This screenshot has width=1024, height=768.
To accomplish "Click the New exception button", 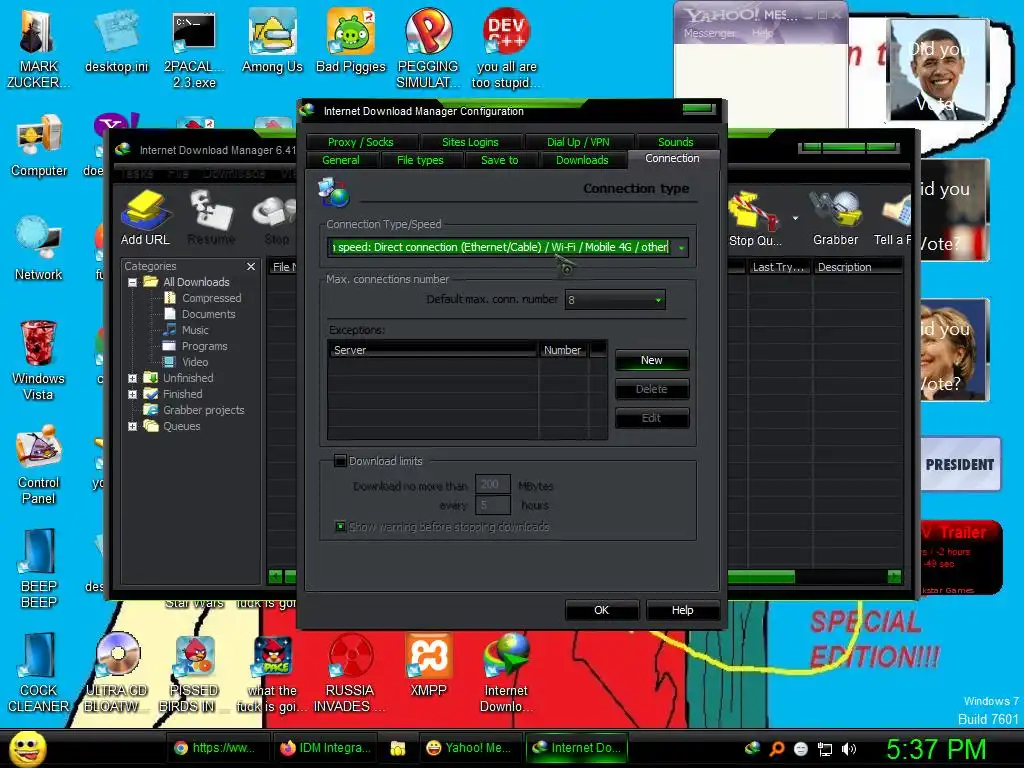I will click(652, 360).
